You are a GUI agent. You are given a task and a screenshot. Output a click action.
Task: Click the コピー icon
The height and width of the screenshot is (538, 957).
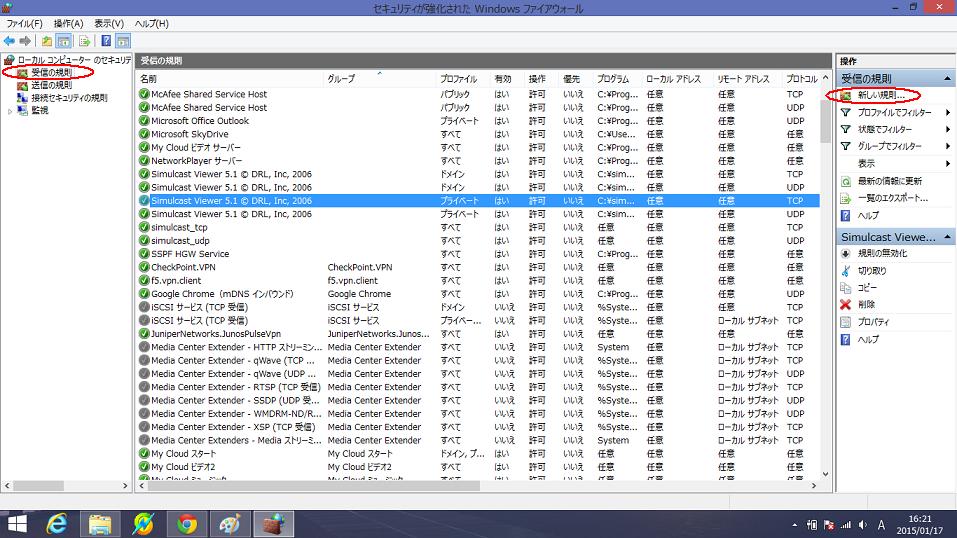coord(846,288)
